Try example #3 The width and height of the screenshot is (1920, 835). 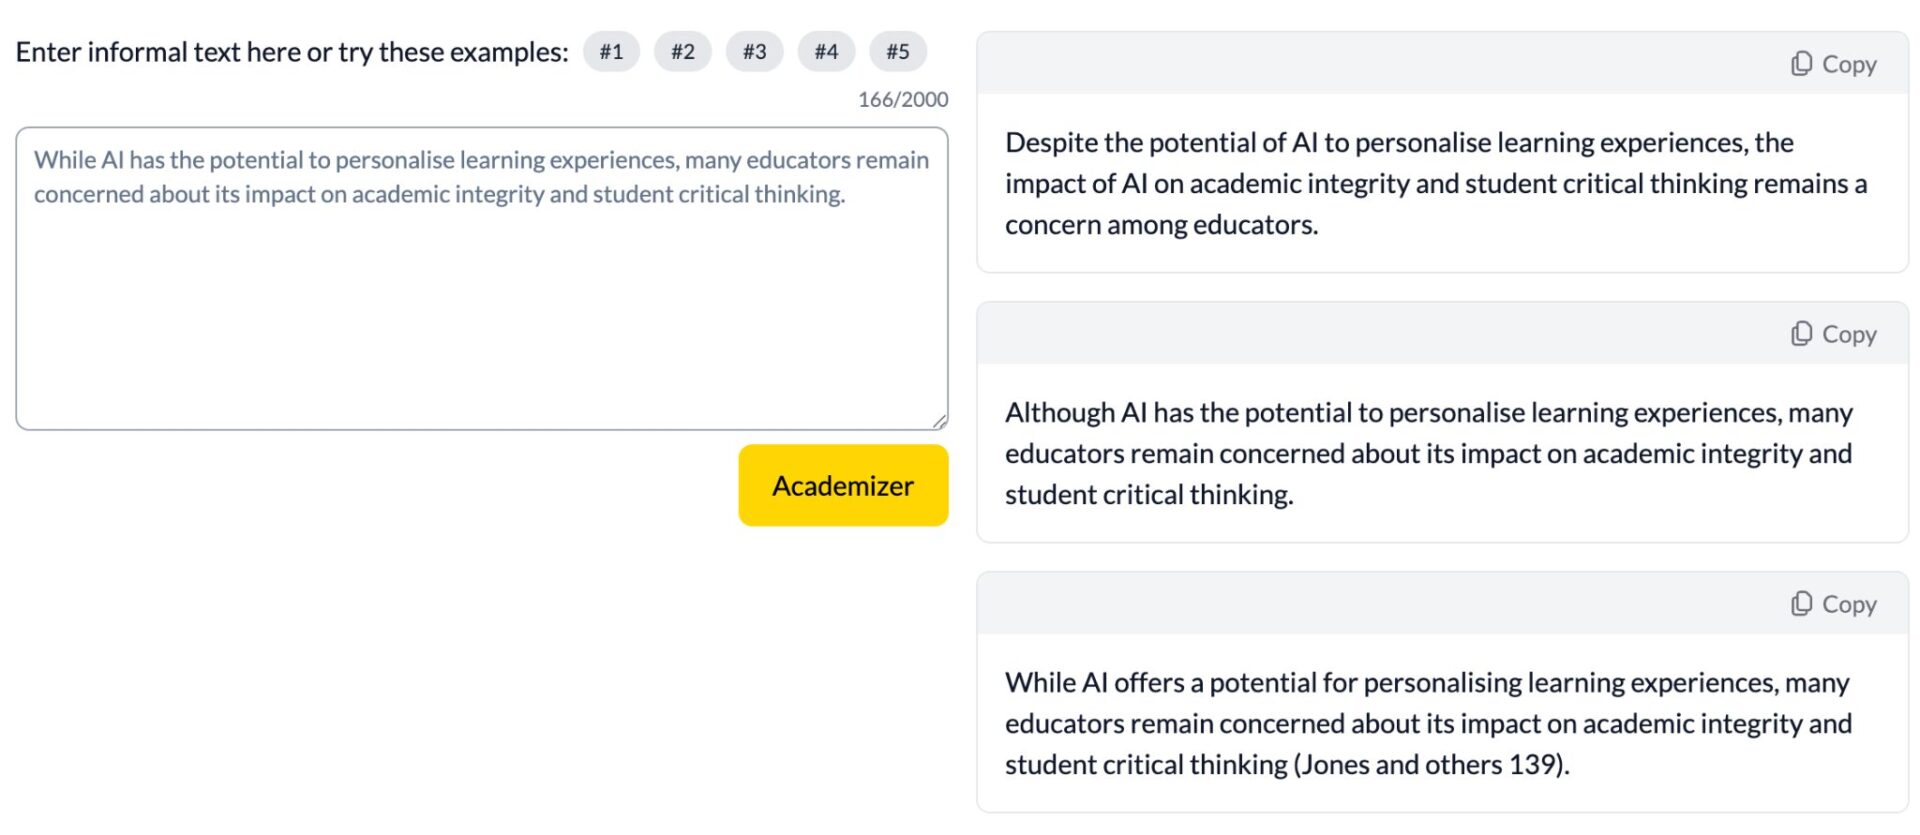point(754,52)
